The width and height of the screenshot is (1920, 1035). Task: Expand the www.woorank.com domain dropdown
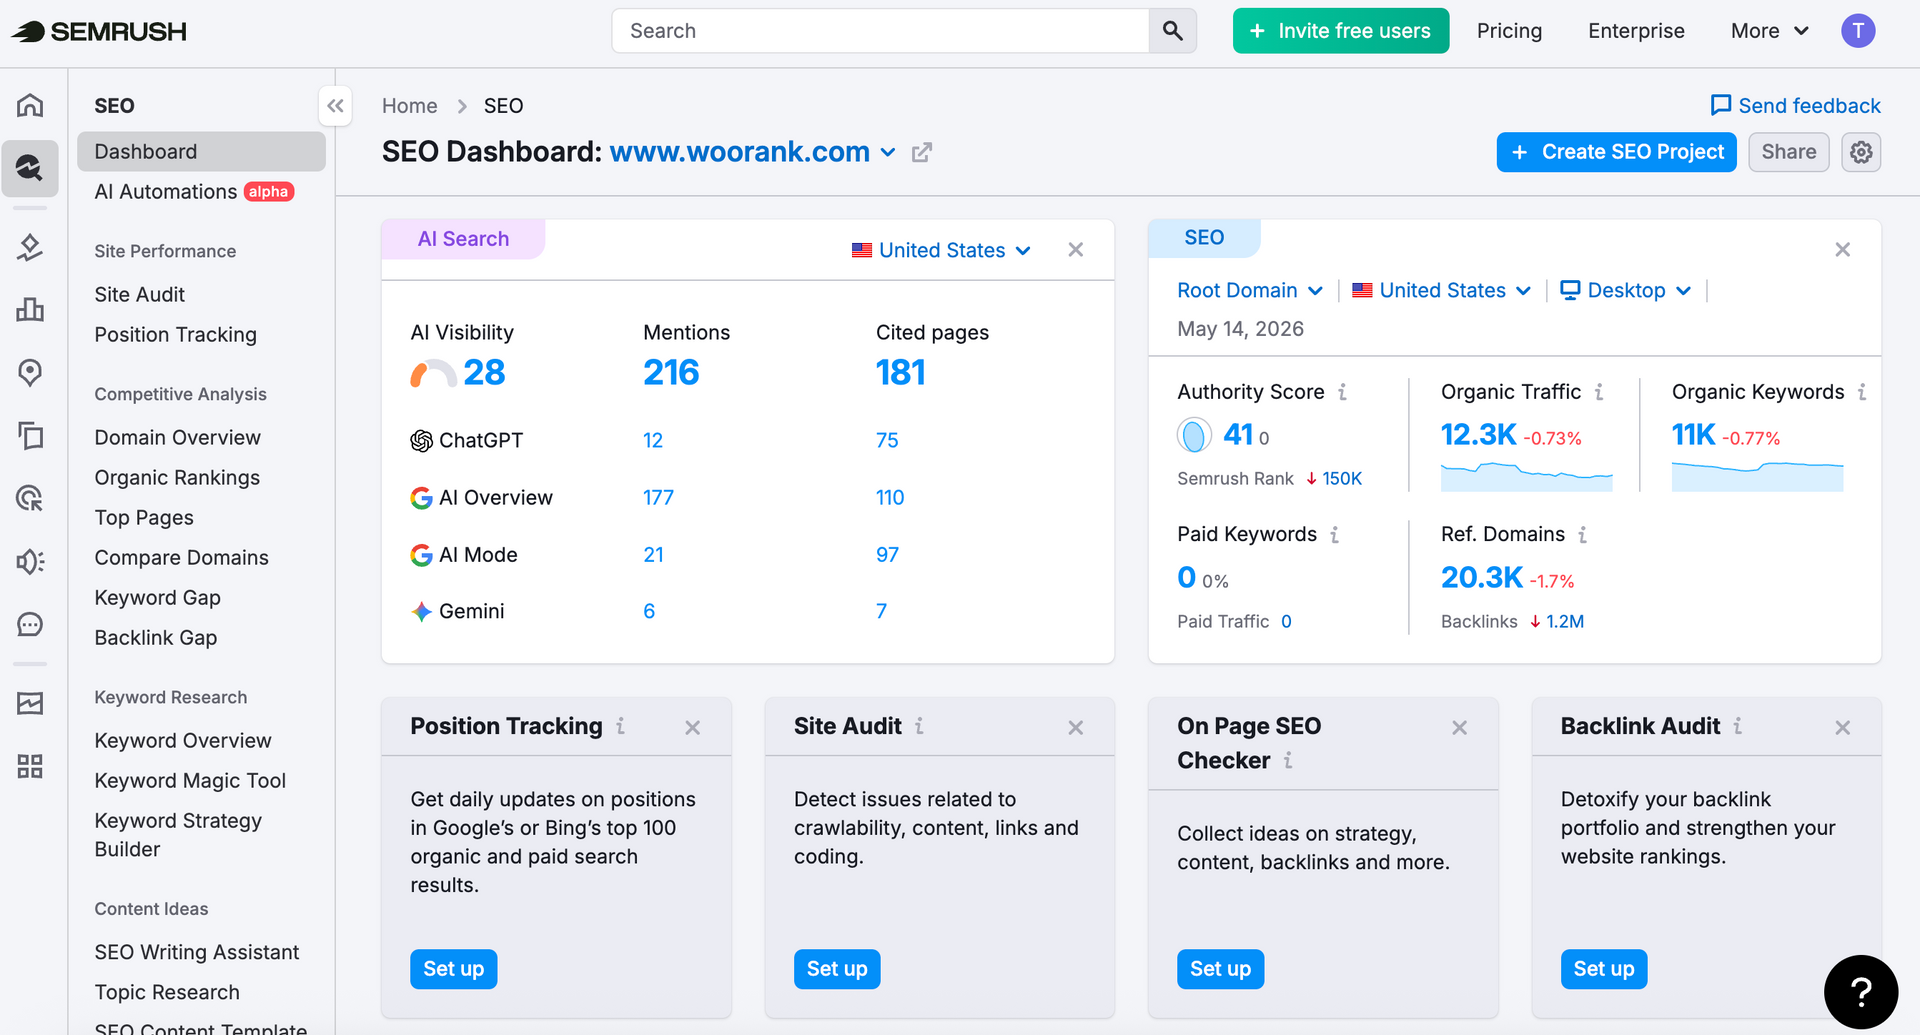pos(887,153)
